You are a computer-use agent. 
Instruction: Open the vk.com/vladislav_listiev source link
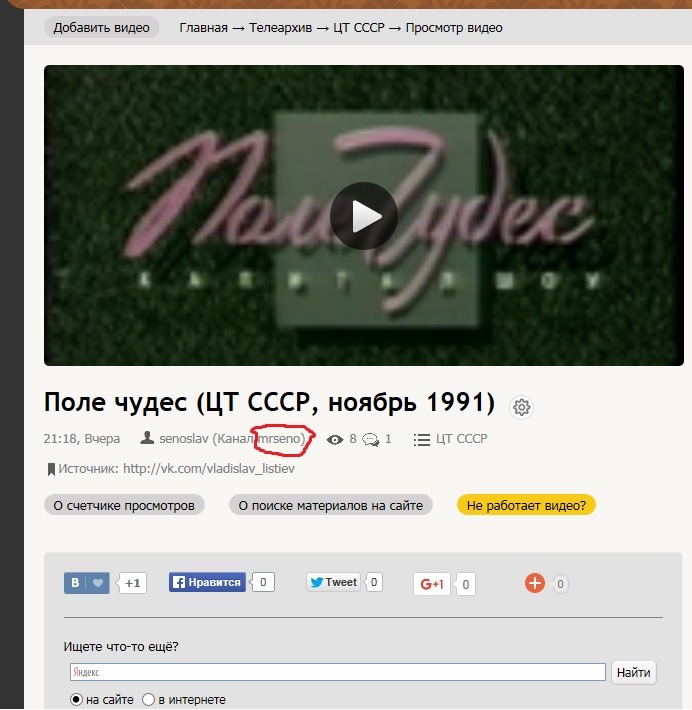tap(209, 468)
